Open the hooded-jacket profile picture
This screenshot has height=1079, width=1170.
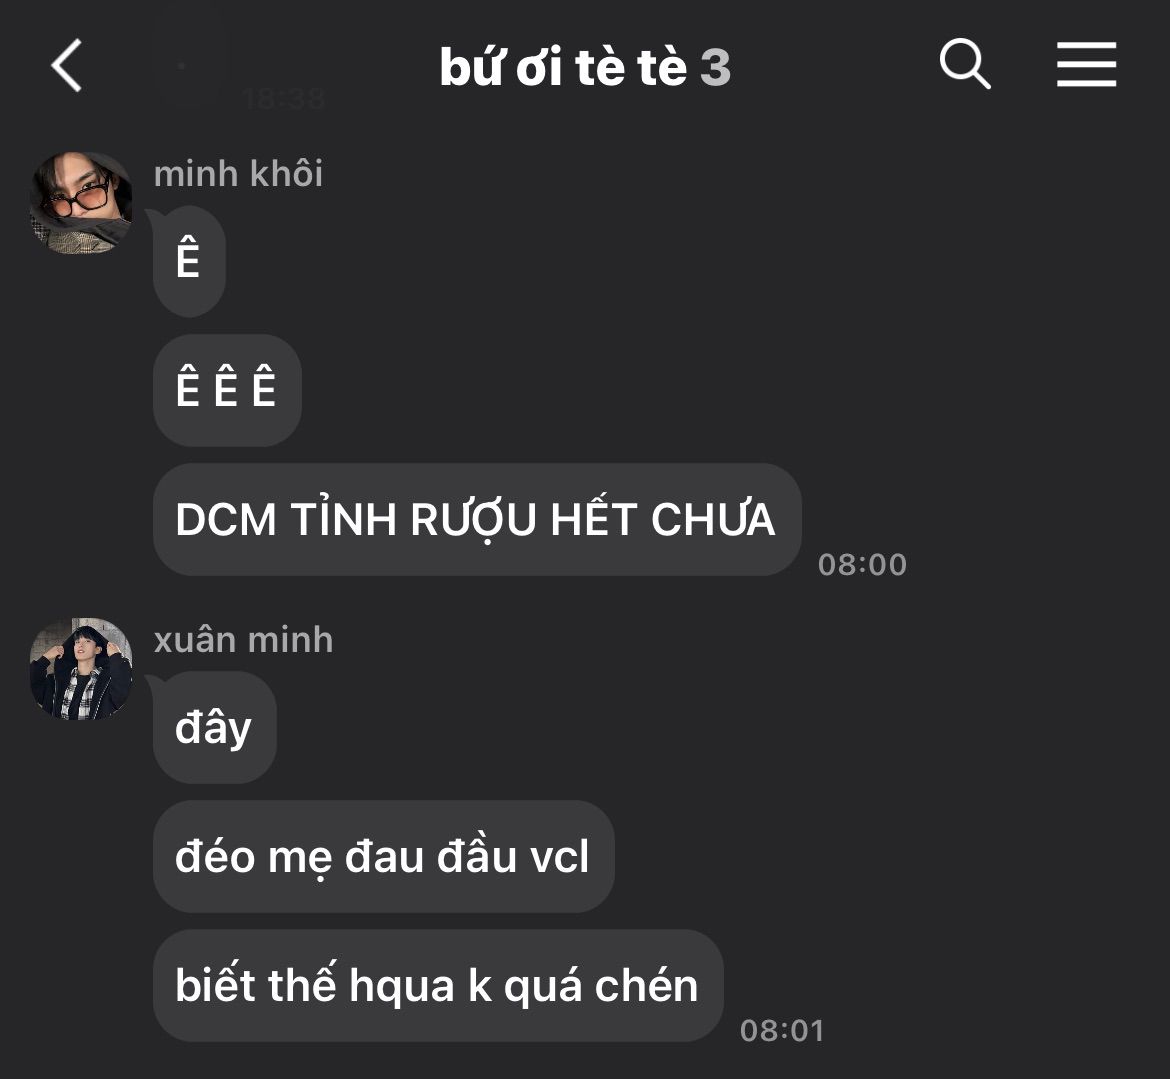tap(81, 669)
